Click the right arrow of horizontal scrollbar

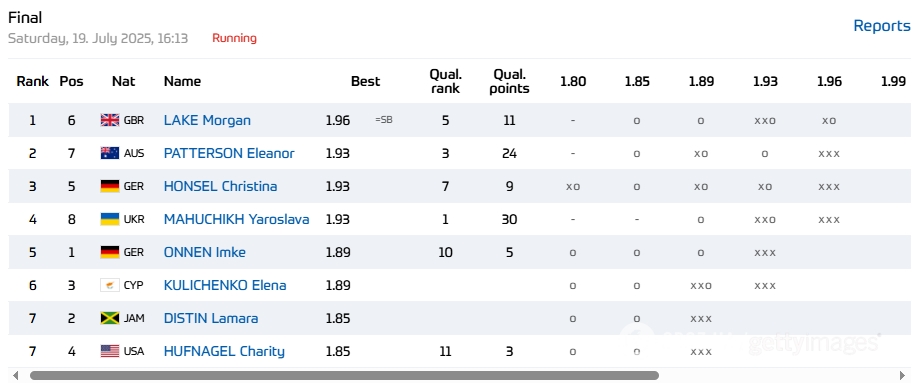point(903,376)
